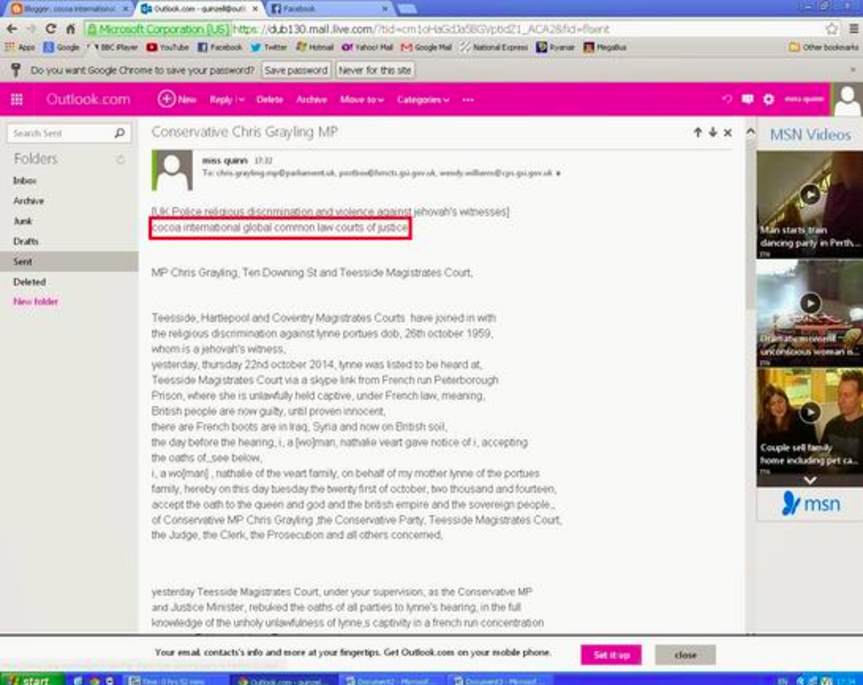Click the Outlook.com logo text

pyautogui.click(x=88, y=100)
